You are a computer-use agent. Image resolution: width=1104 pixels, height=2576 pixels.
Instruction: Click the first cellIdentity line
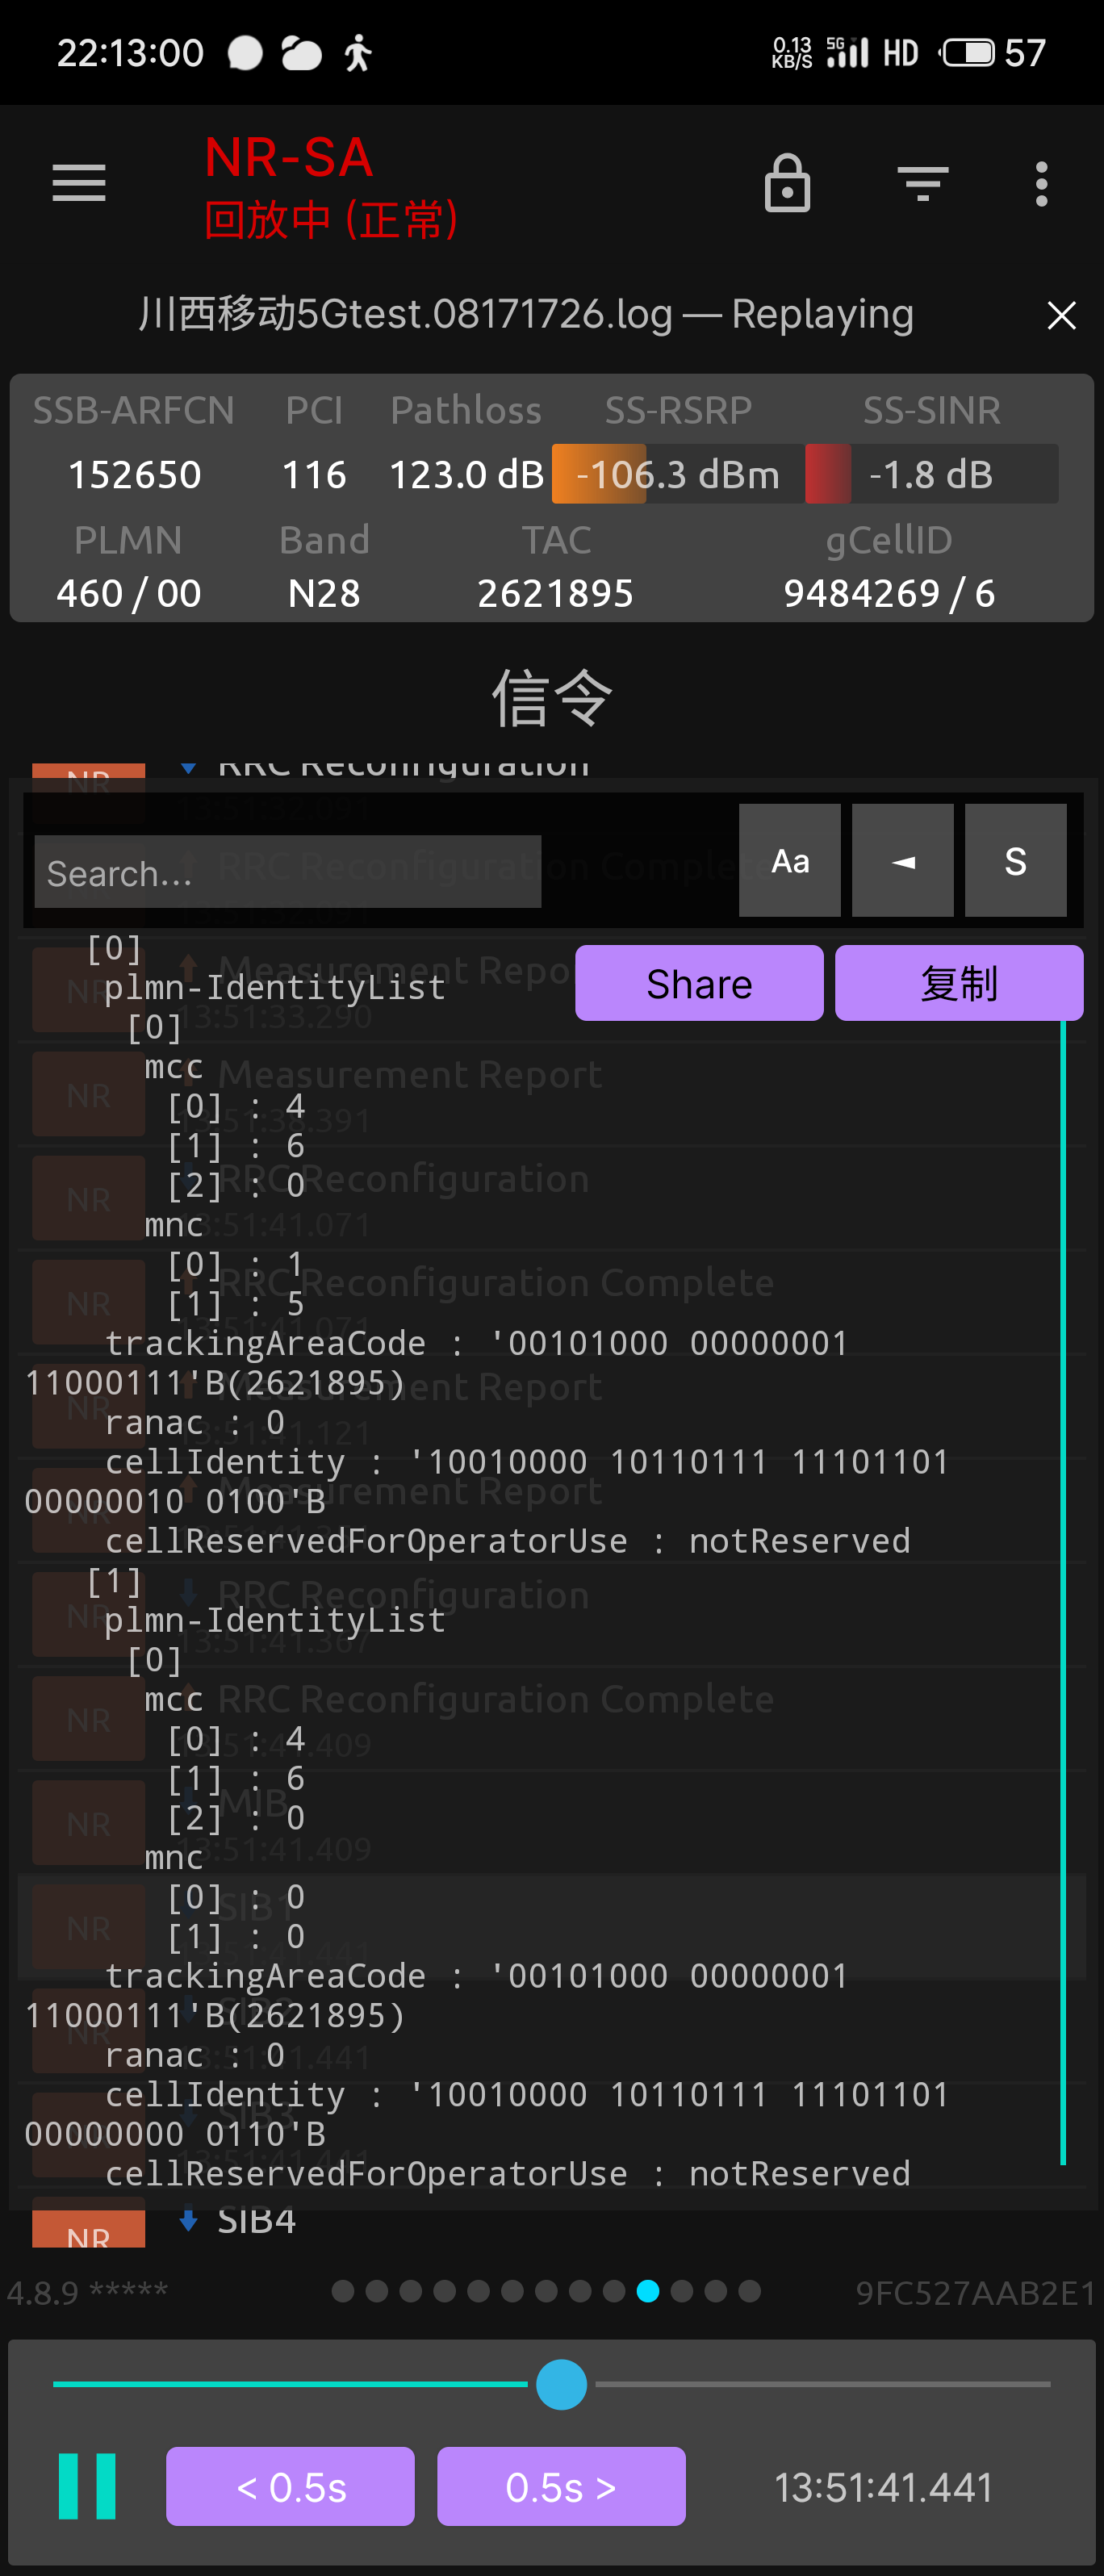487,1481
